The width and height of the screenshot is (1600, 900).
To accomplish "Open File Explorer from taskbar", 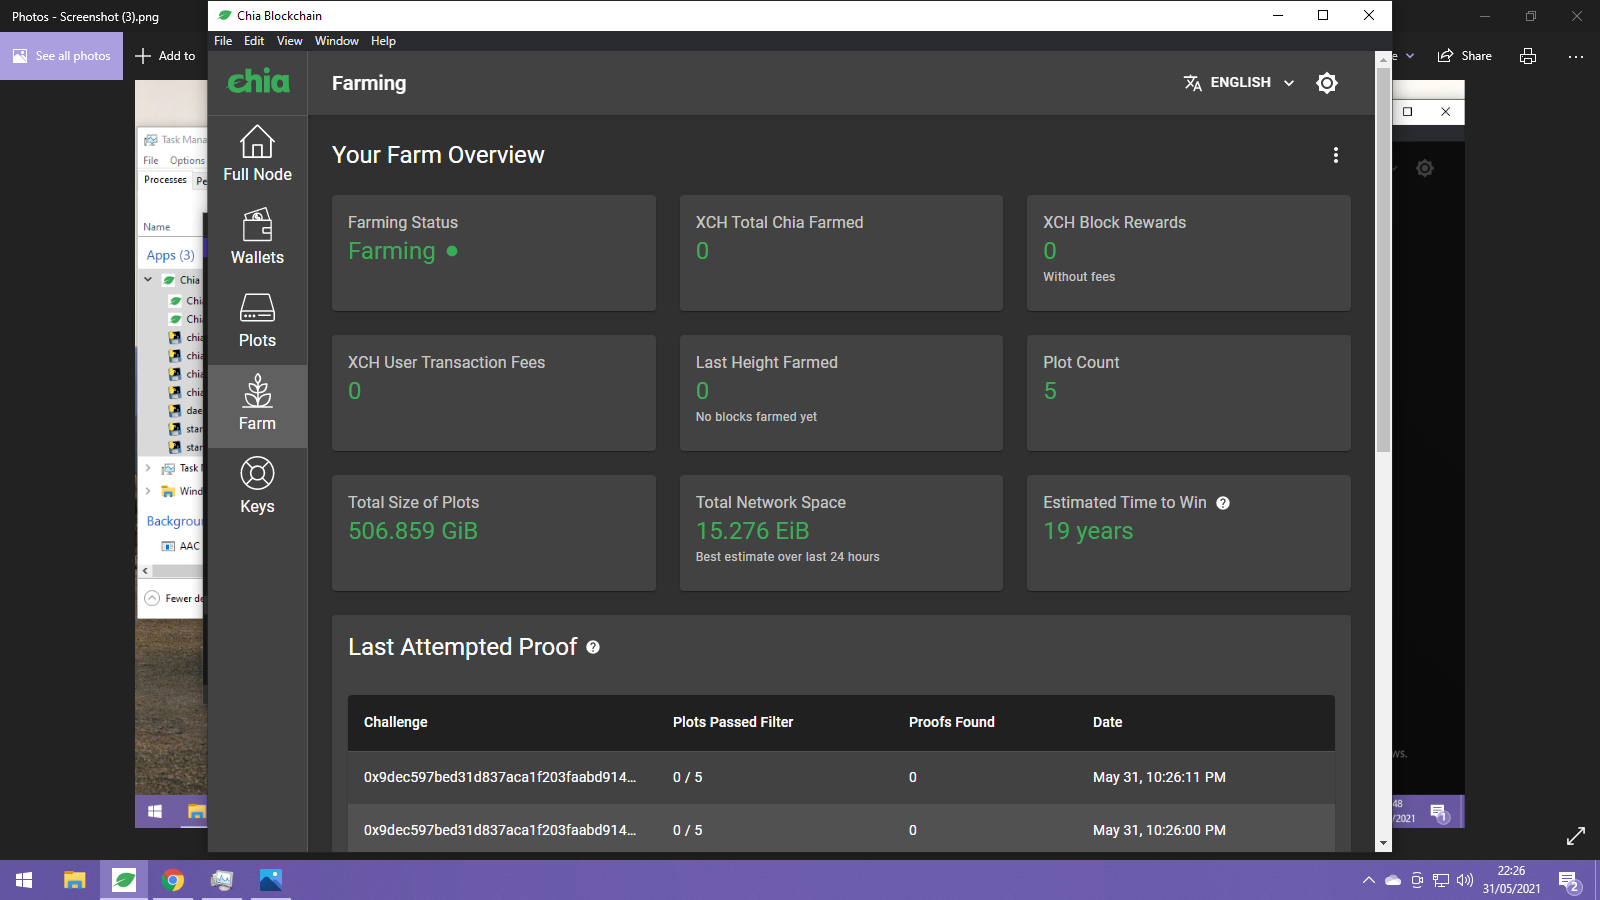I will coord(74,880).
